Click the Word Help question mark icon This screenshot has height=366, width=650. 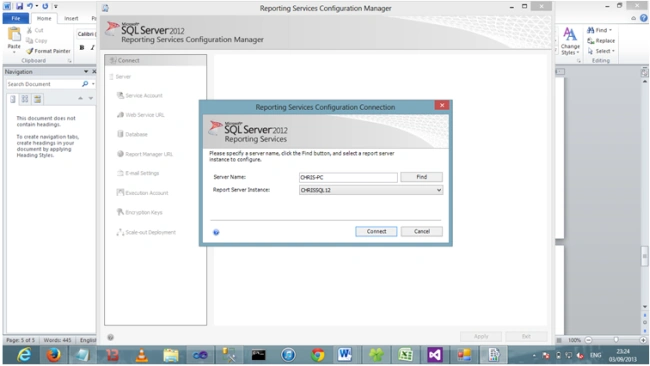point(643,18)
